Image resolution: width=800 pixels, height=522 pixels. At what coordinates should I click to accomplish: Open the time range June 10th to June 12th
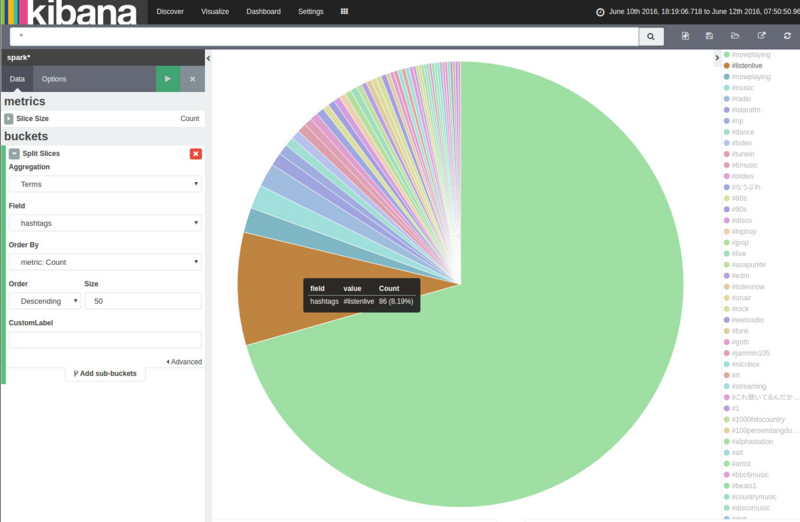704,11
